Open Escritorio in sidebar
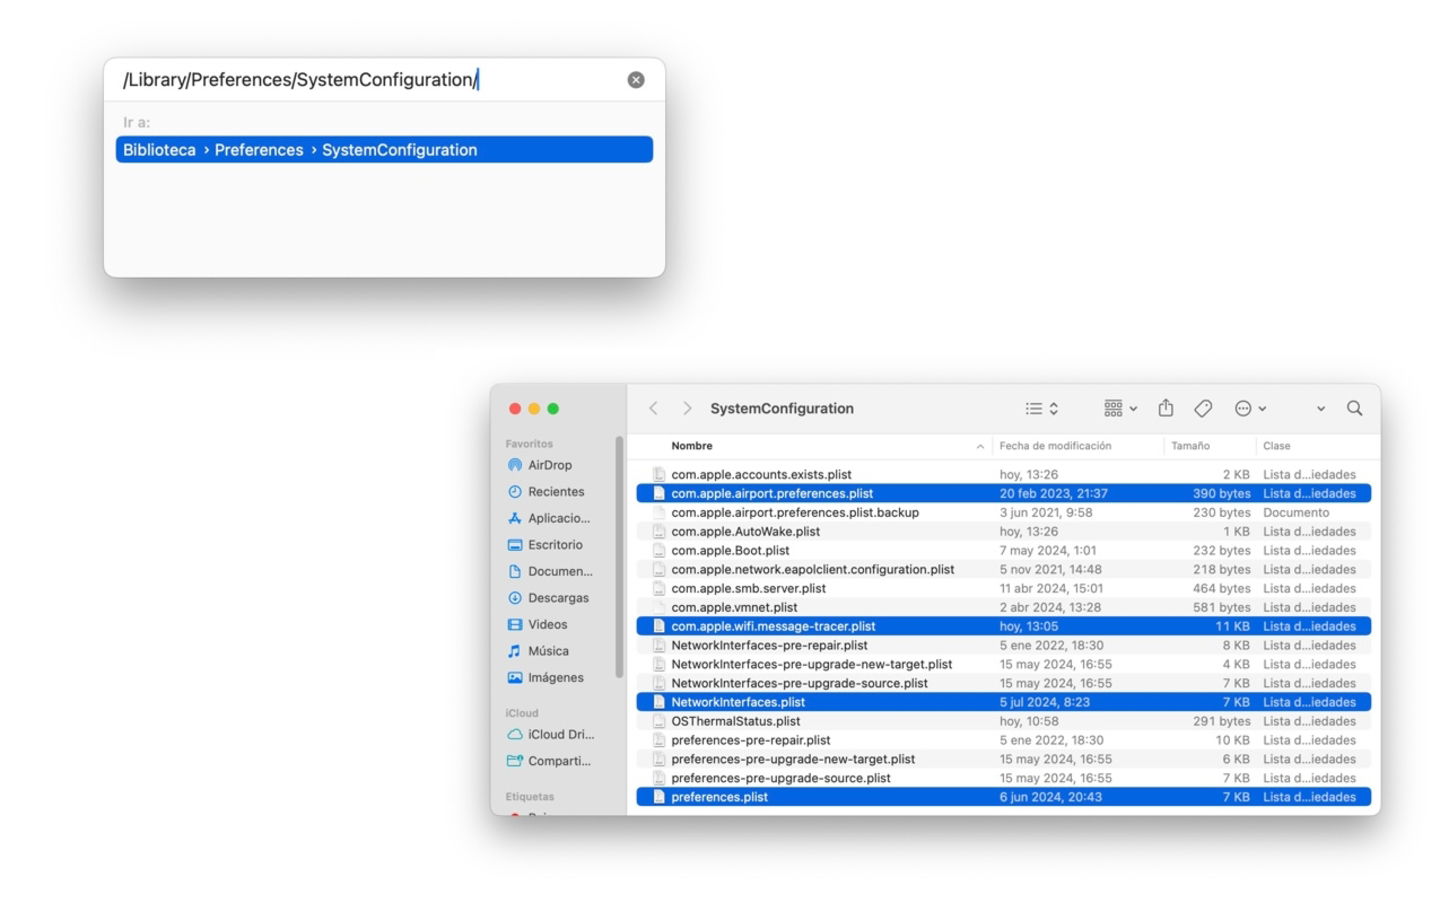The height and width of the screenshot is (903, 1440). coord(555,545)
